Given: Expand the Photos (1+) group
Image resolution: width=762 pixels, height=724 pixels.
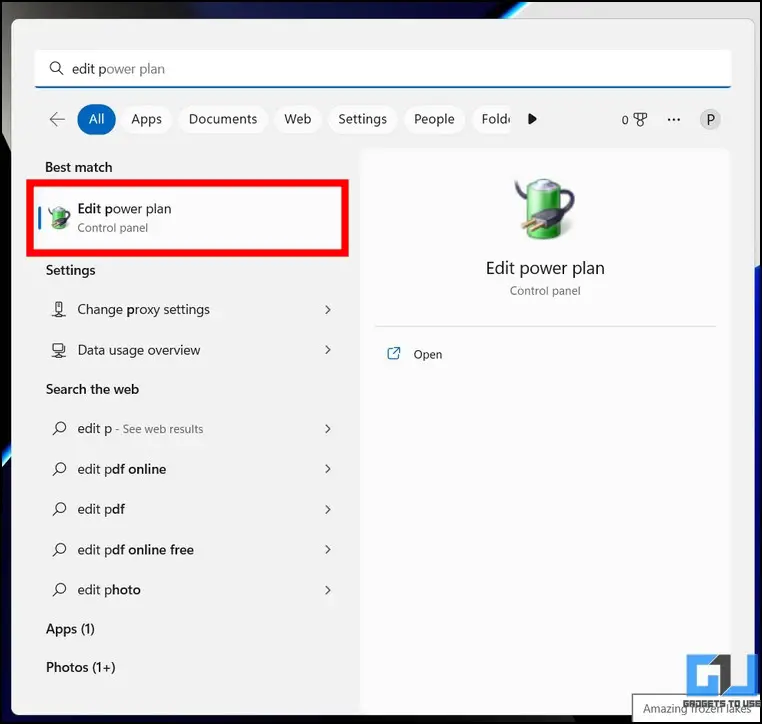Looking at the screenshot, I should tap(81, 667).
